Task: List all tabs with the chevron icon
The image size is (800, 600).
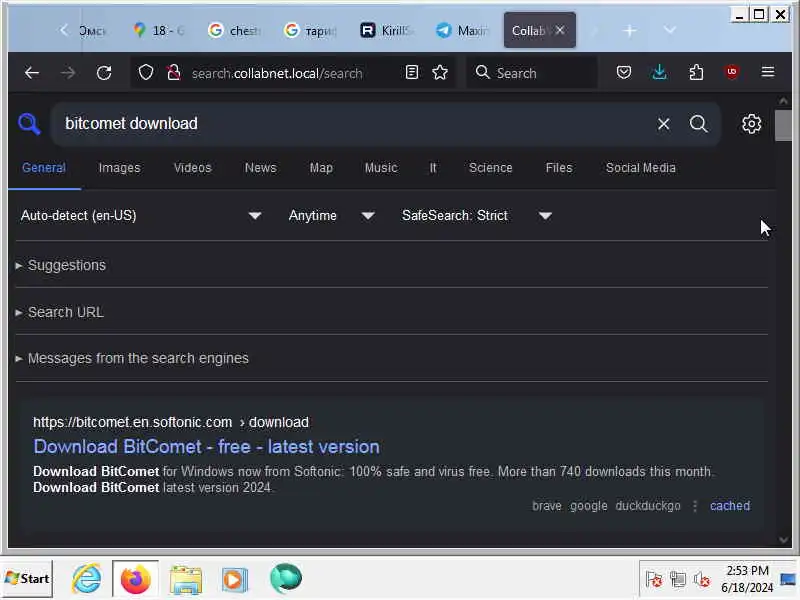Action: (x=670, y=30)
